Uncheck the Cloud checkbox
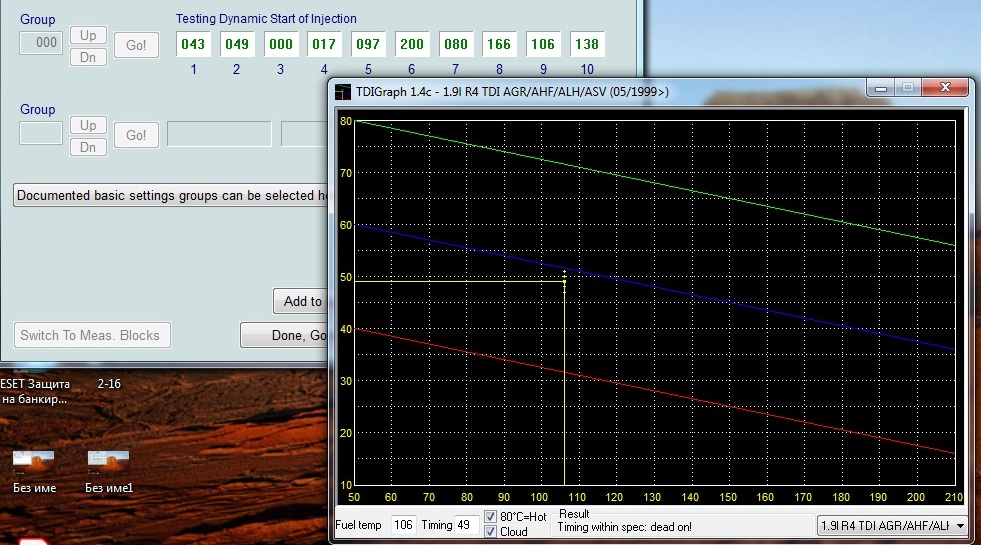The height and width of the screenshot is (545, 981). coord(491,532)
